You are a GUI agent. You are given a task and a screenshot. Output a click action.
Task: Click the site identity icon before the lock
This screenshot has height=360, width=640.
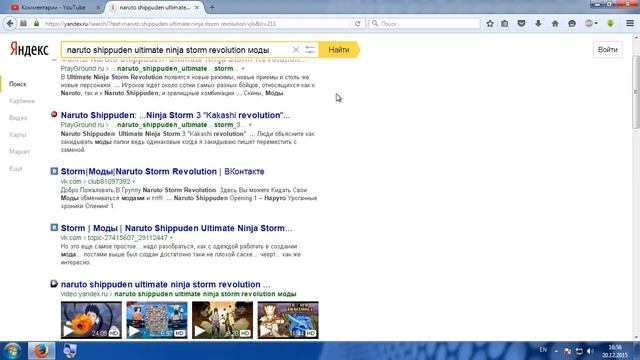click(x=23, y=24)
